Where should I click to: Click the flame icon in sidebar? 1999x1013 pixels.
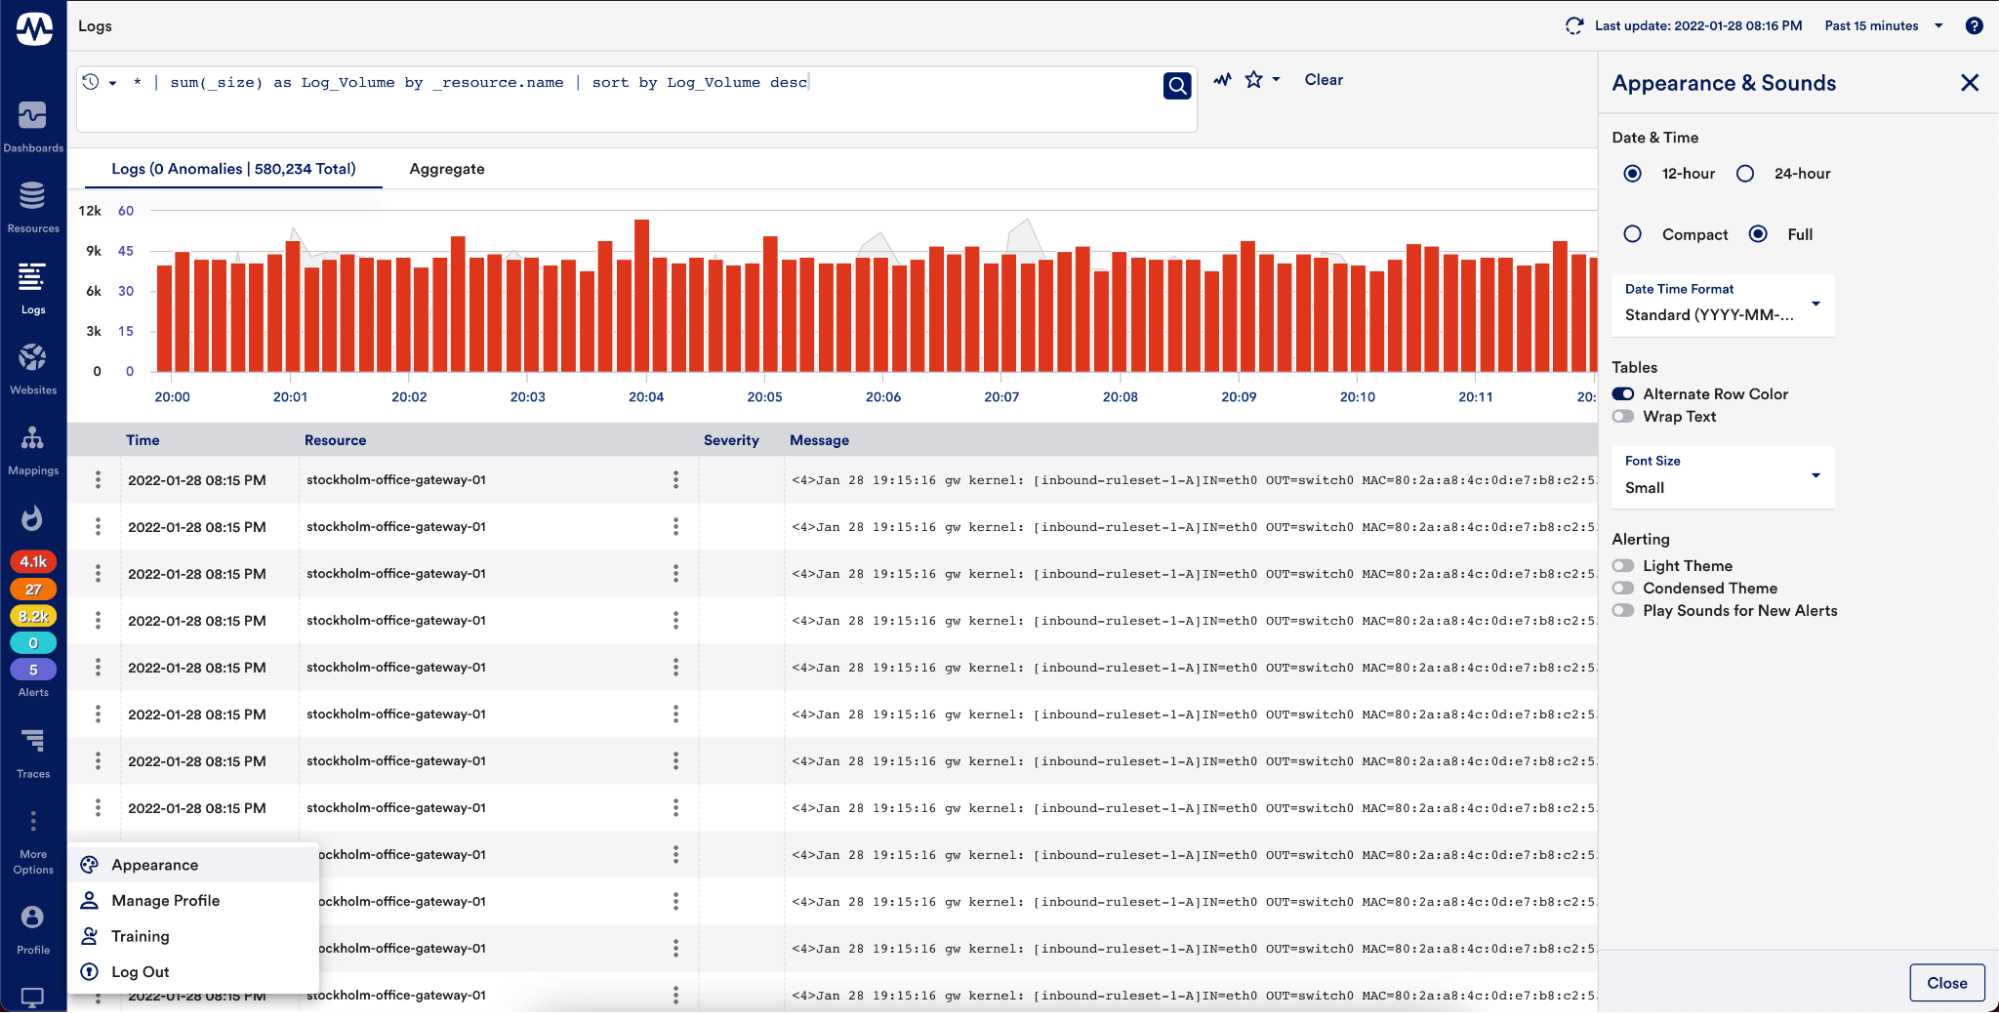coord(33,518)
